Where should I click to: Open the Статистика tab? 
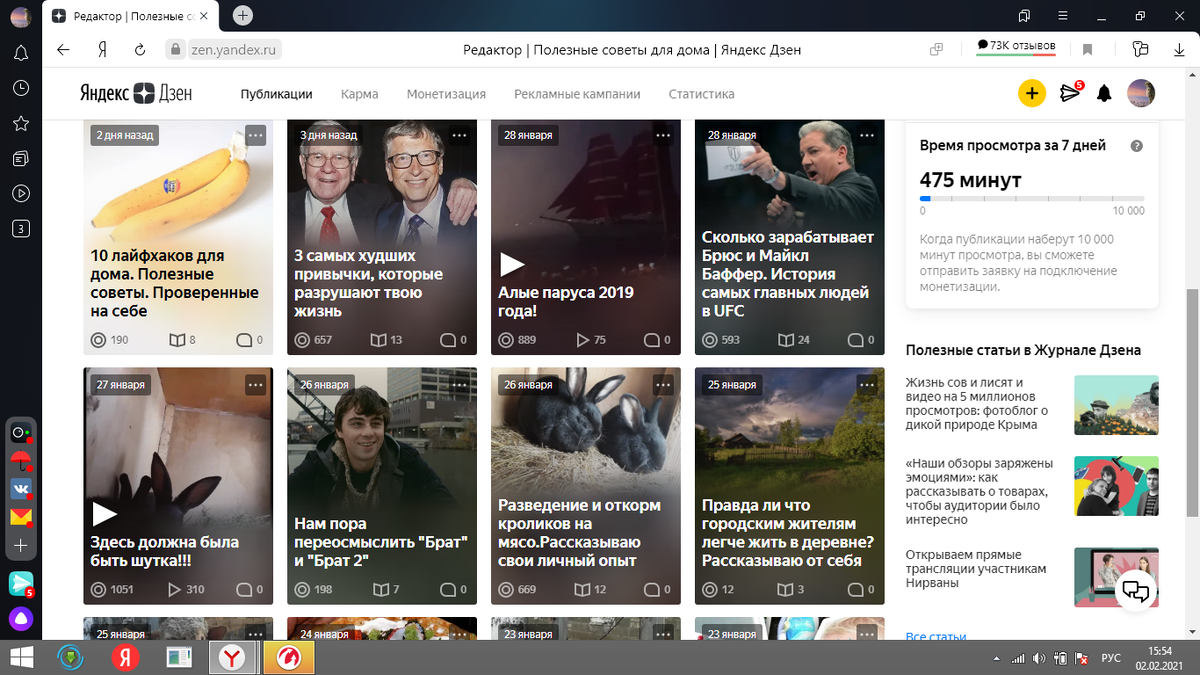point(701,94)
